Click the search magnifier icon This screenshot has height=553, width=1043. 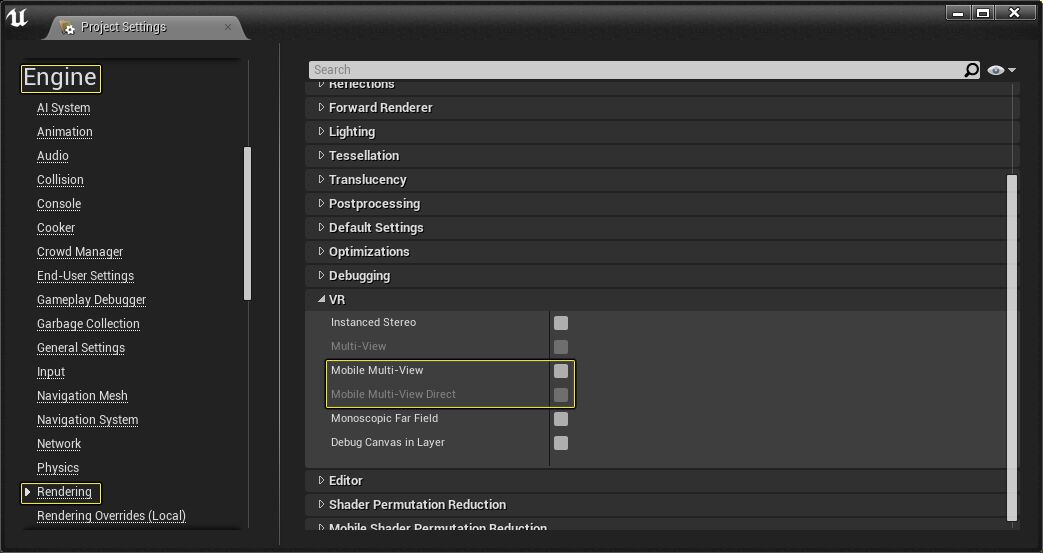click(x=972, y=70)
